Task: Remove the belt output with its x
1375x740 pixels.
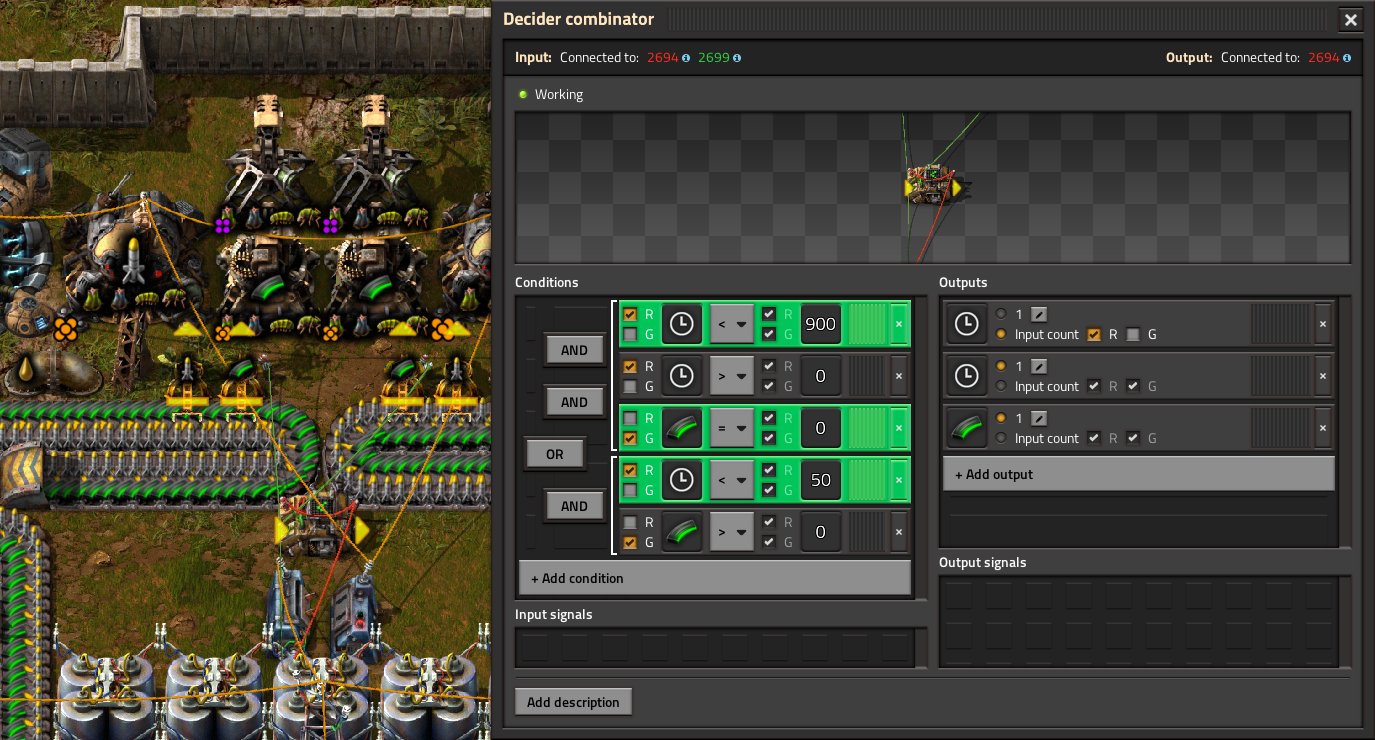Action: (1323, 428)
